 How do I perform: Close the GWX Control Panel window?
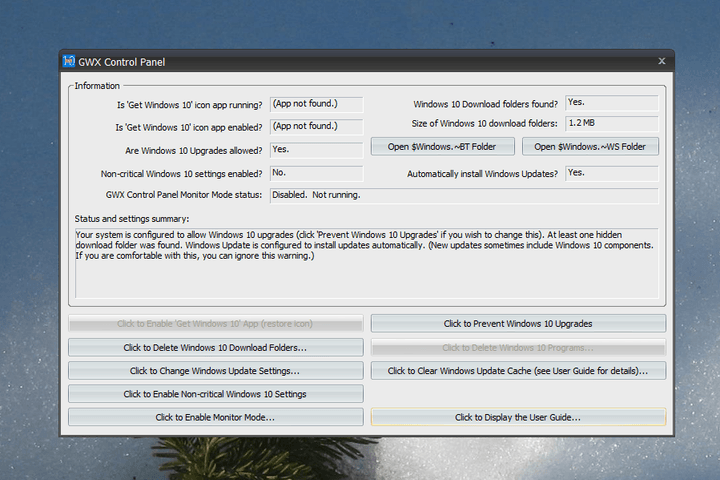click(x=662, y=61)
